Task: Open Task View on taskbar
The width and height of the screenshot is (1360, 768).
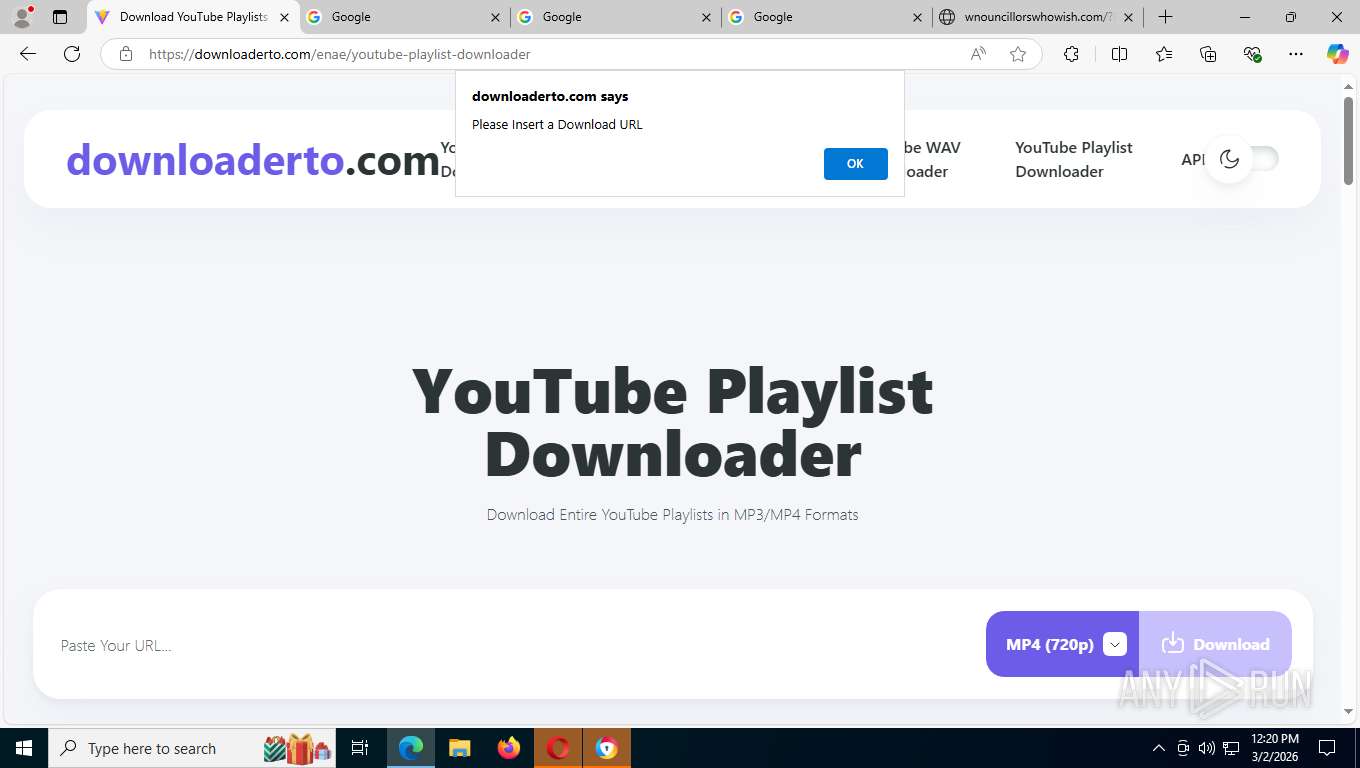Action: tap(360, 748)
